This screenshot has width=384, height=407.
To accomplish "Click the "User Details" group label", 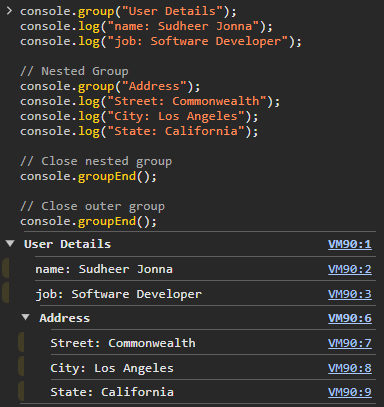I will [x=67, y=244].
